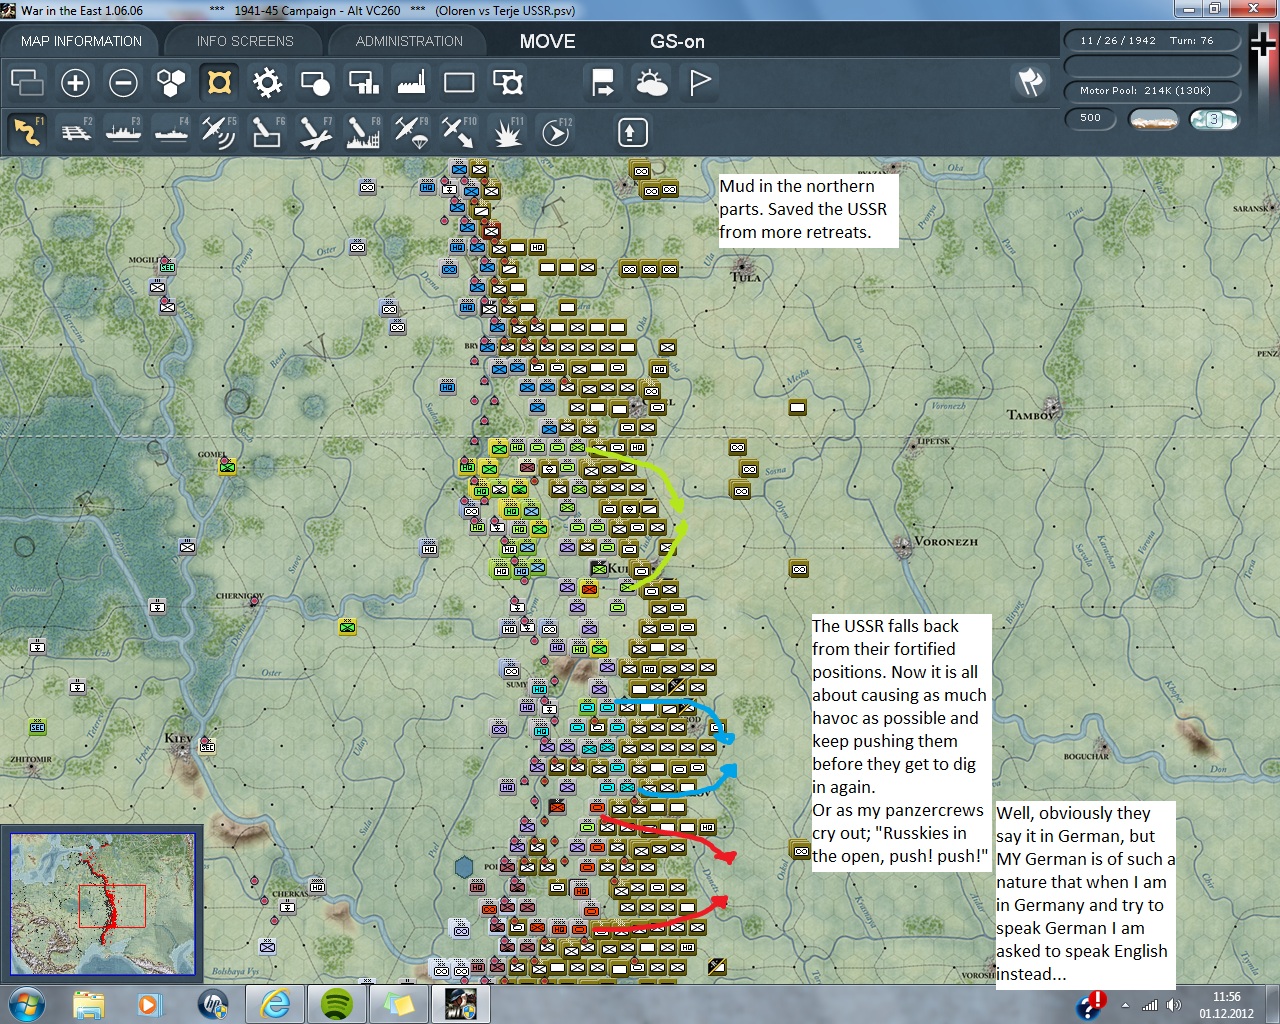Click the F12 end turn button
Screen dimensions: 1280x1024
click(x=555, y=132)
